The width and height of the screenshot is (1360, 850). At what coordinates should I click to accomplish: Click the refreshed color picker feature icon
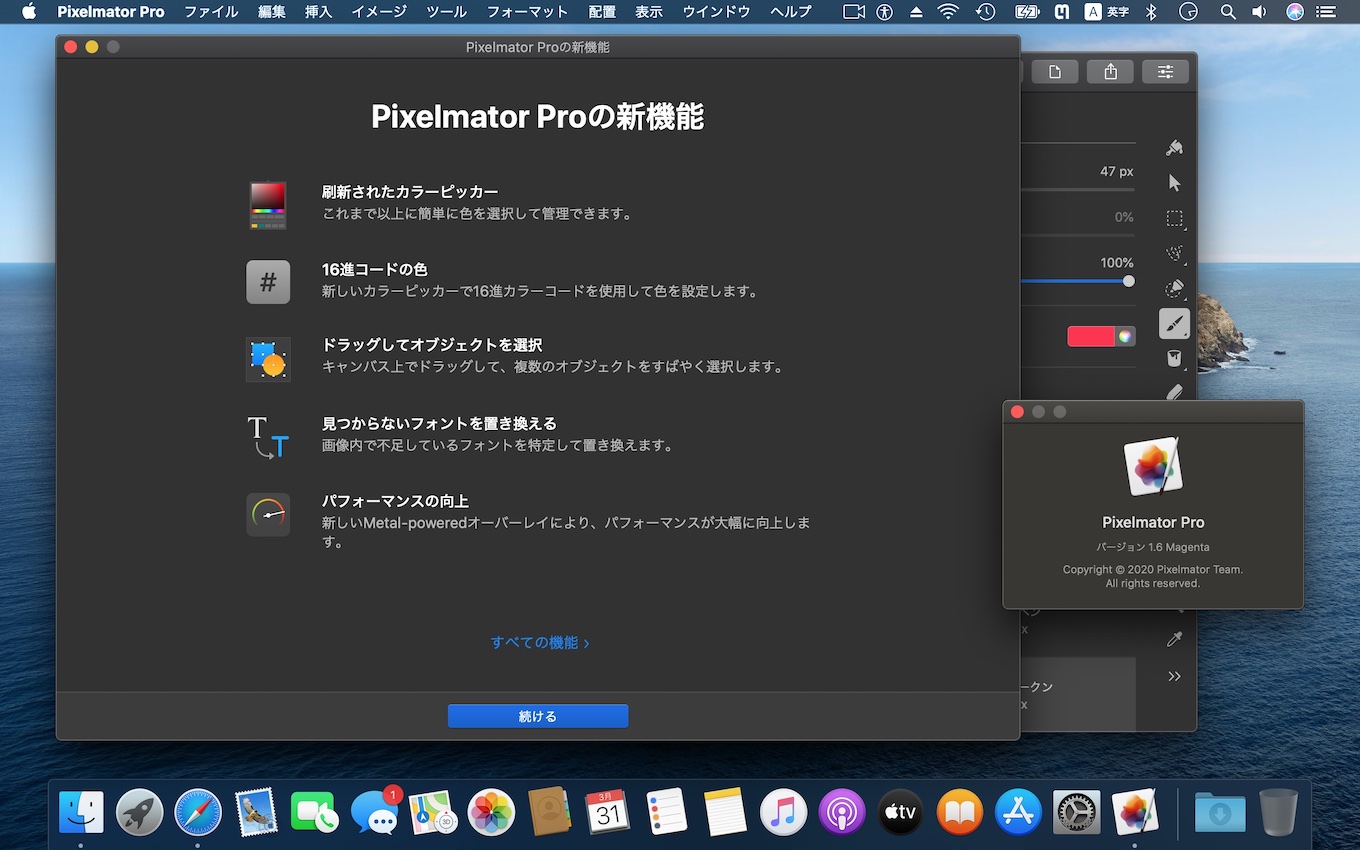(x=268, y=205)
